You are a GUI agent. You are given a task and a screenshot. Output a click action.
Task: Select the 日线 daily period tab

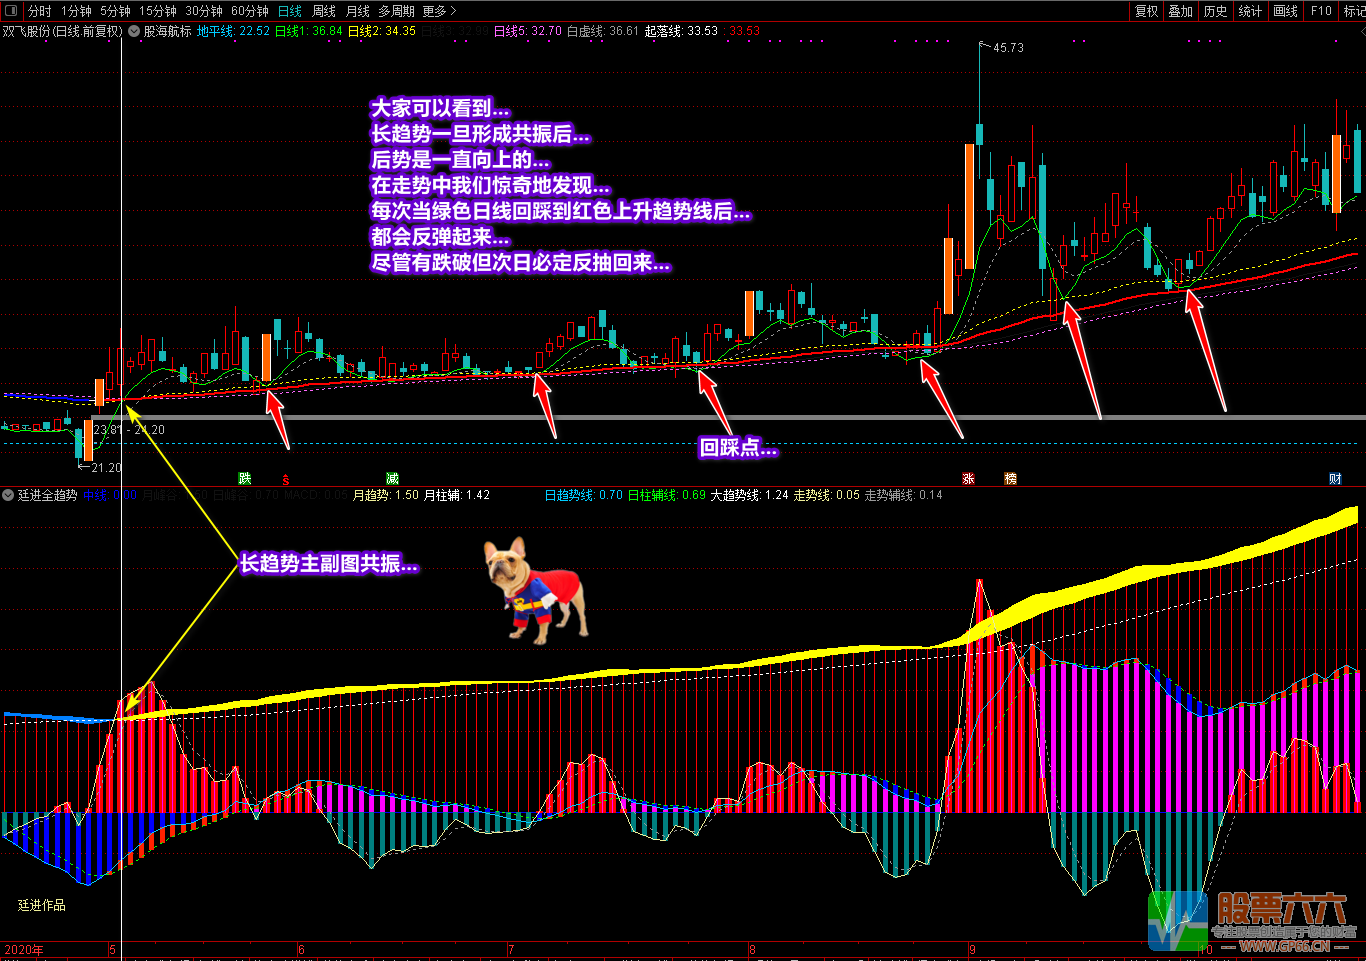[290, 11]
